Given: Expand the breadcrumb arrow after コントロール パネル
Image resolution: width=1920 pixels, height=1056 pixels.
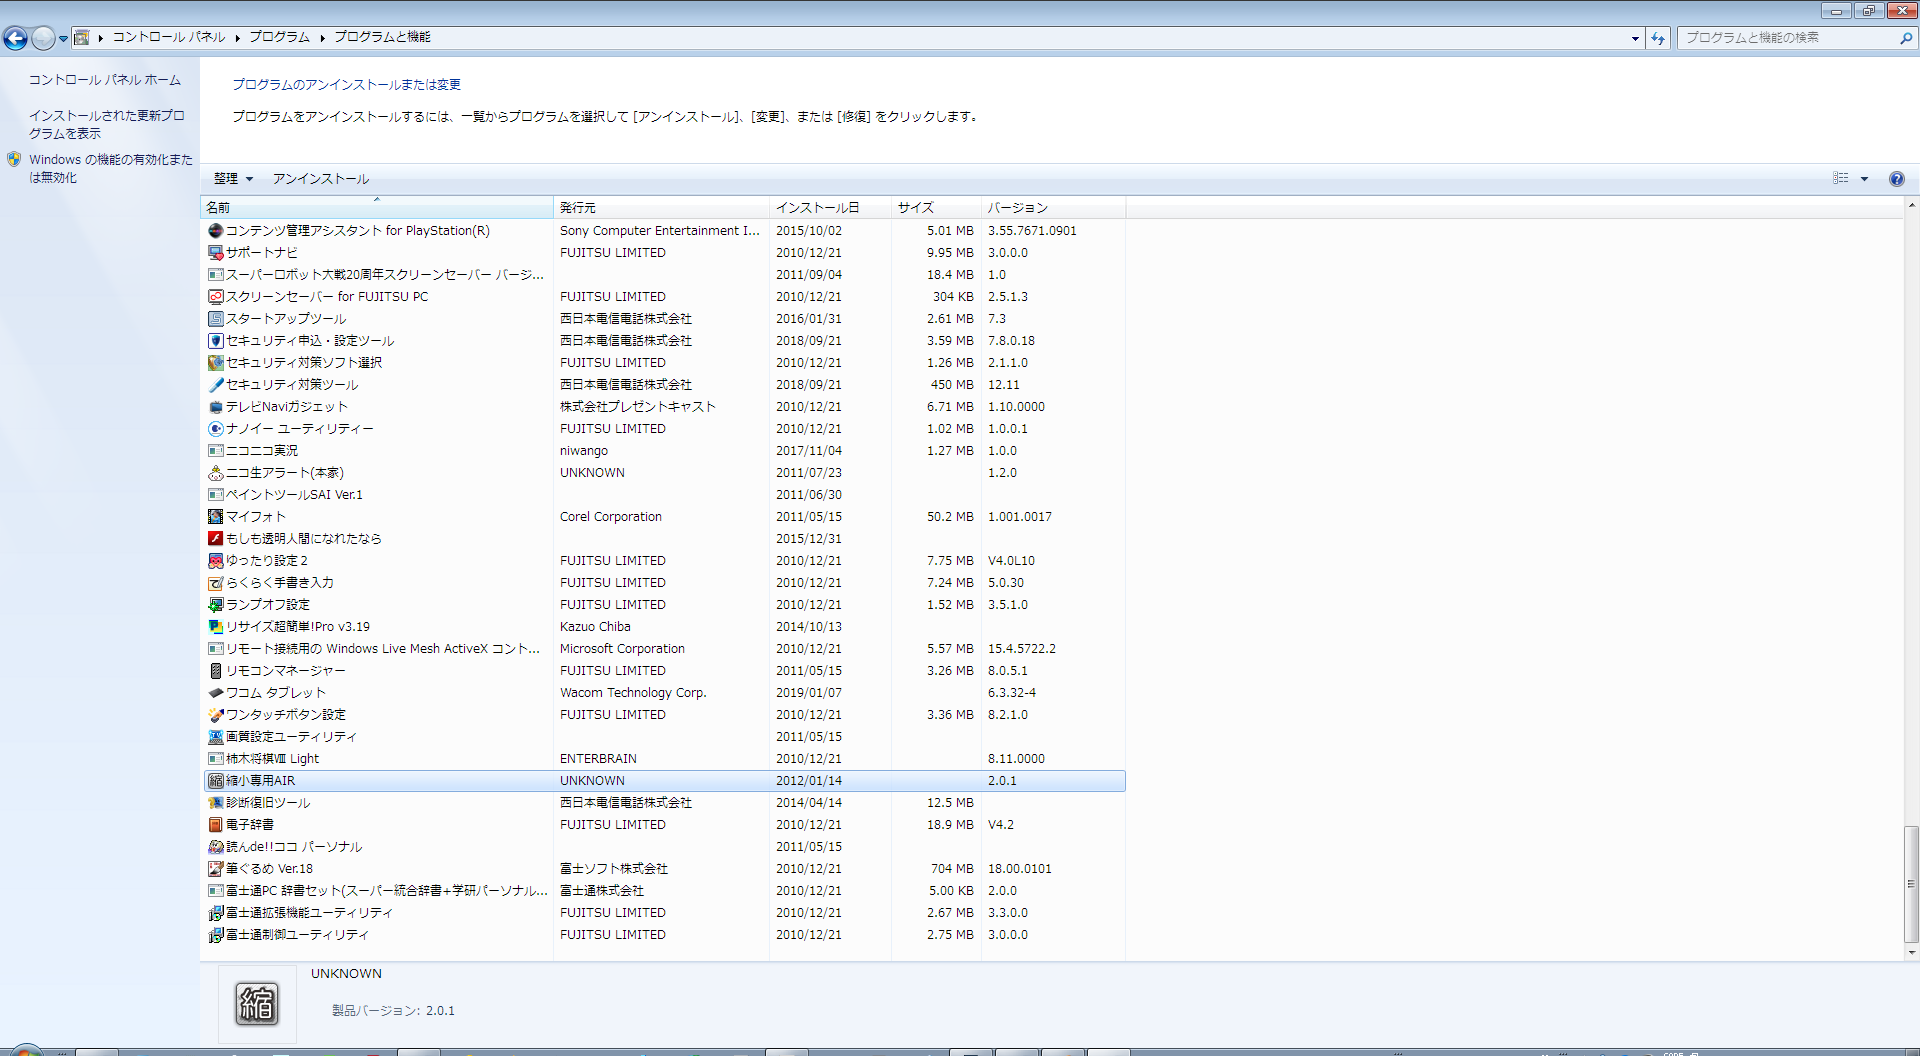Looking at the screenshot, I should (238, 38).
